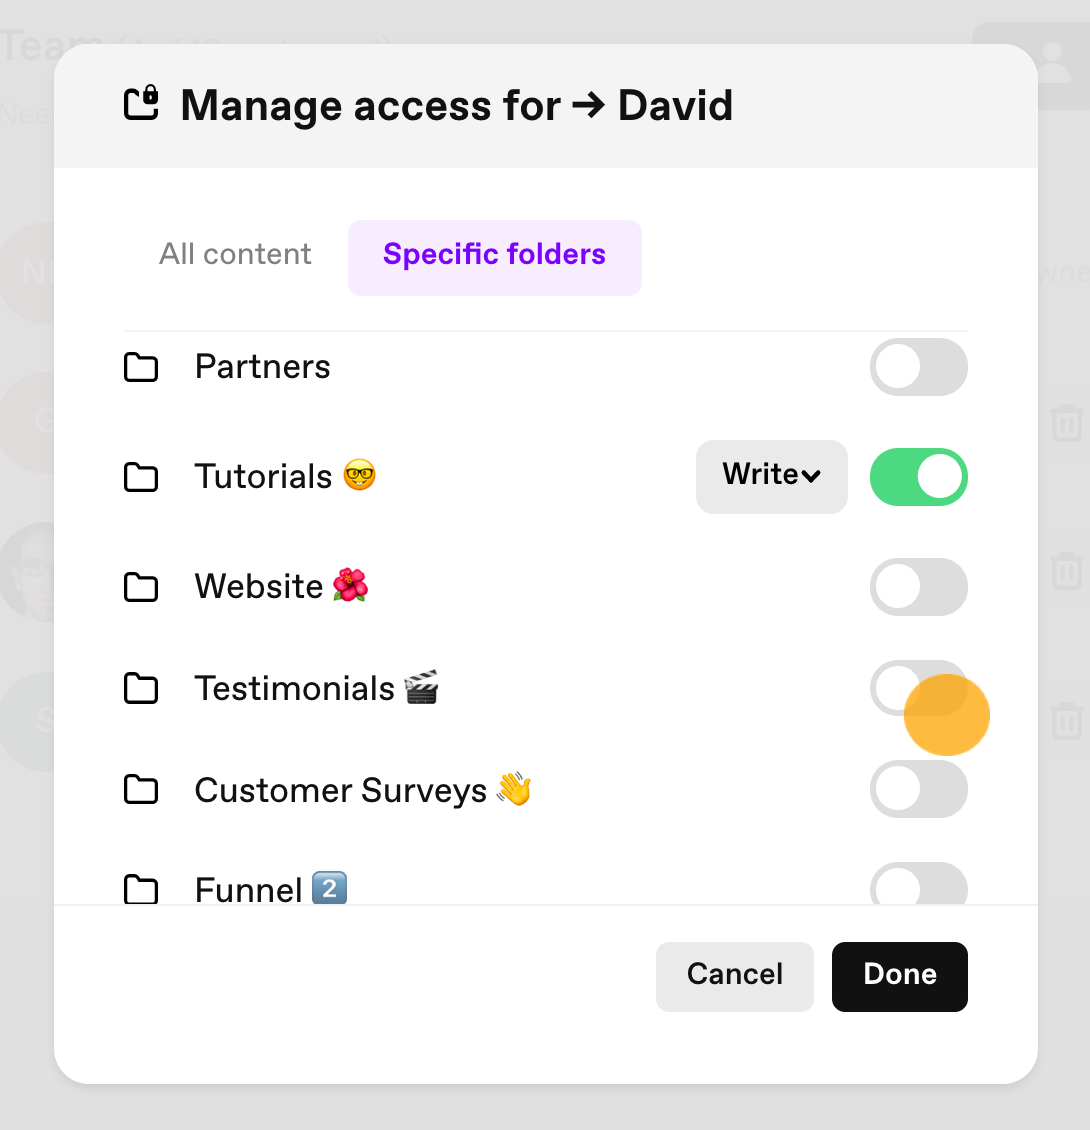The height and width of the screenshot is (1130, 1090).
Task: Click the lock folder icon beside Manage access
Action: pos(141,103)
